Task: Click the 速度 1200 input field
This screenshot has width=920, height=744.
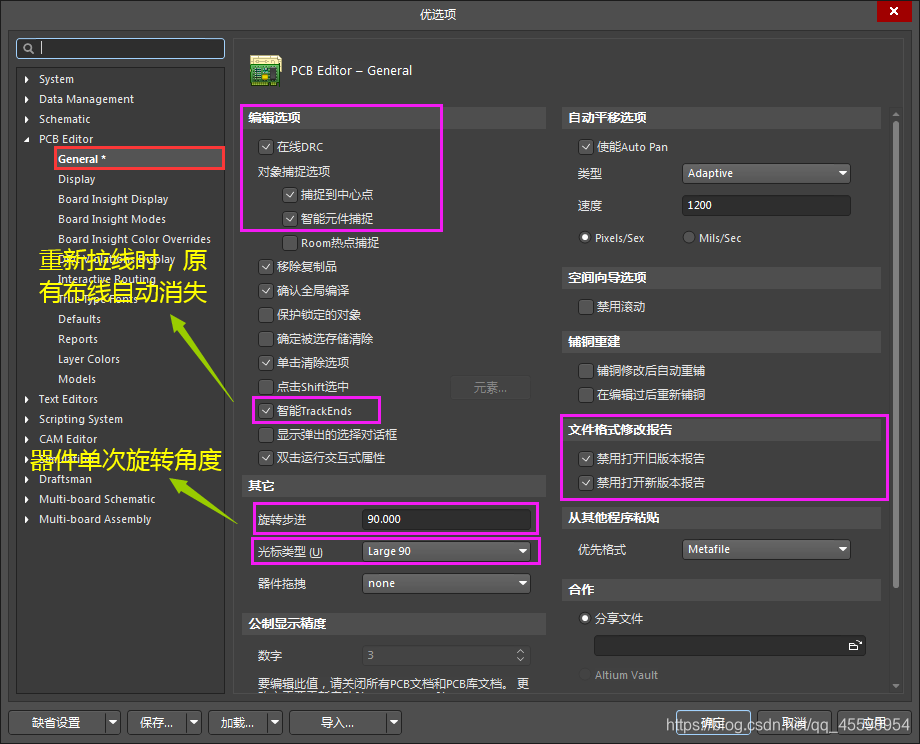Action: (x=766, y=205)
